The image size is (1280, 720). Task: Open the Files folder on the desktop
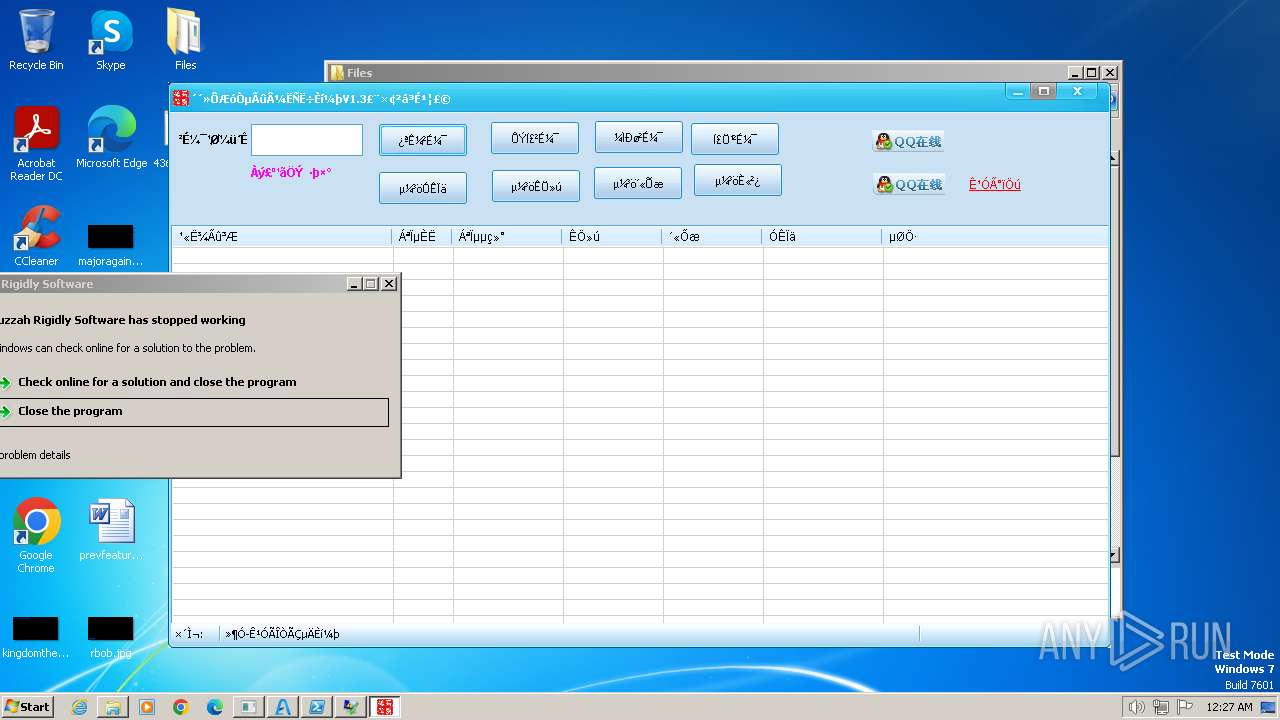coord(185,40)
